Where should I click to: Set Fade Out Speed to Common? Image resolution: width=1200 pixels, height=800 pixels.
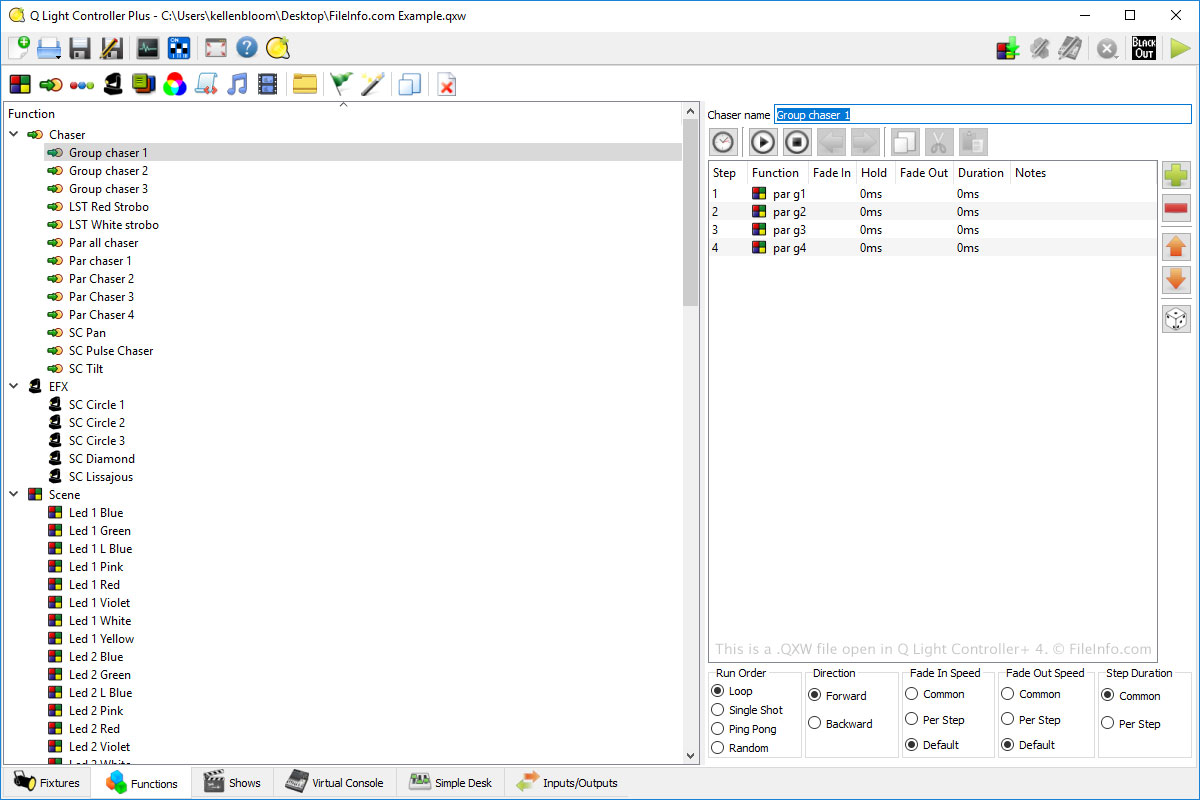[1030, 694]
